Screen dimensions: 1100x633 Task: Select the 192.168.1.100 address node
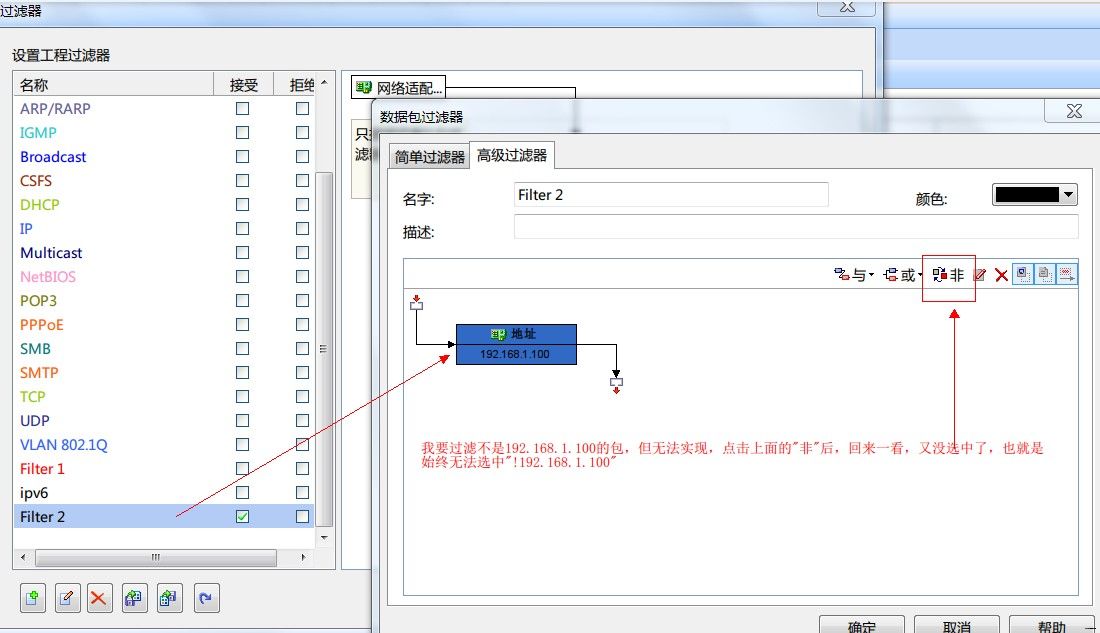pos(515,345)
